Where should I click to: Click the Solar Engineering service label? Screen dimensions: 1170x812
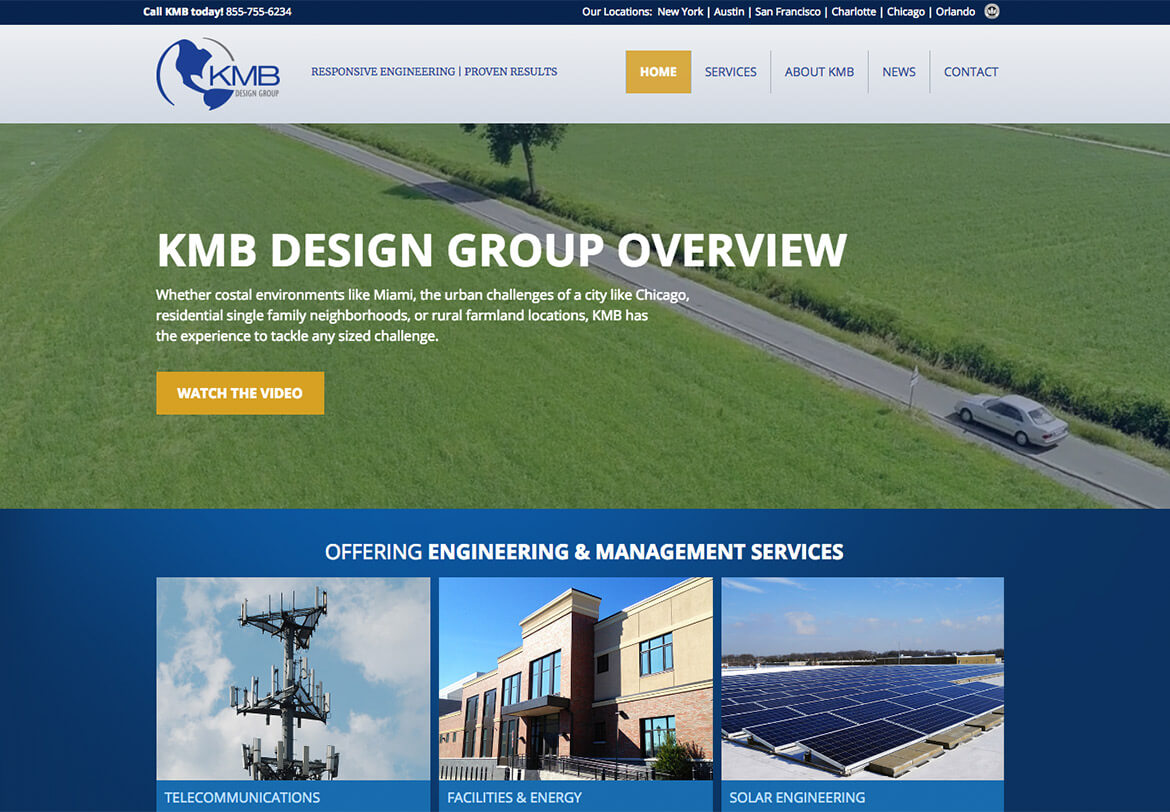tap(797, 797)
